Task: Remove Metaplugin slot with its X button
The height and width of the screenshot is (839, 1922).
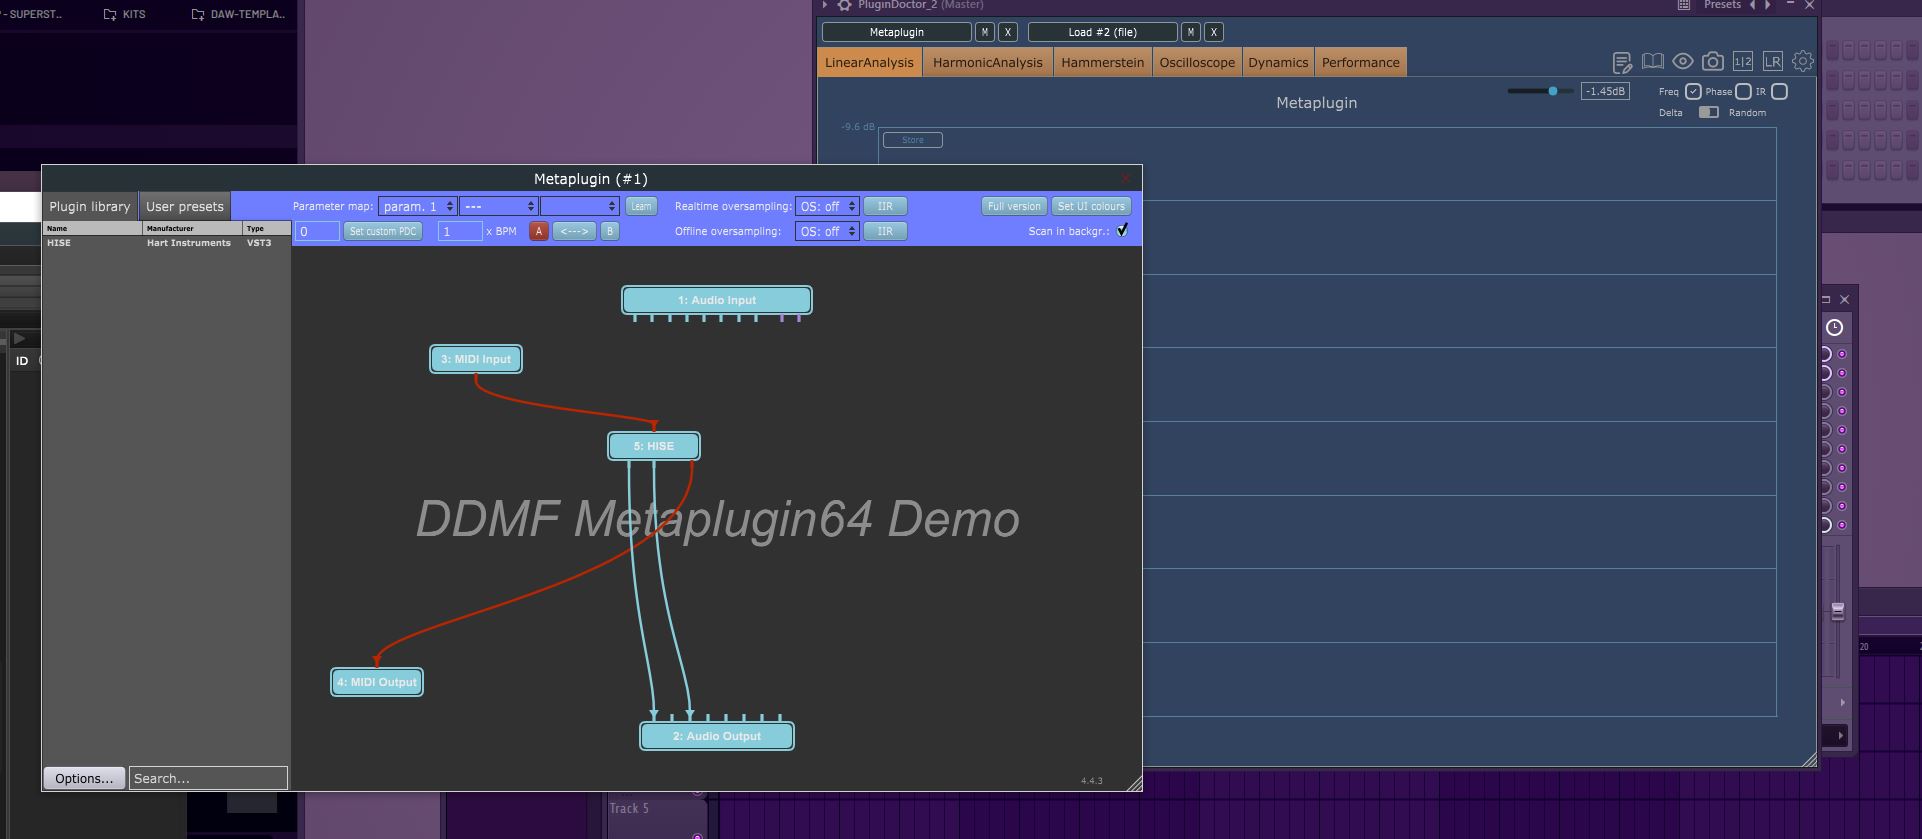Action: pyautogui.click(x=1007, y=32)
